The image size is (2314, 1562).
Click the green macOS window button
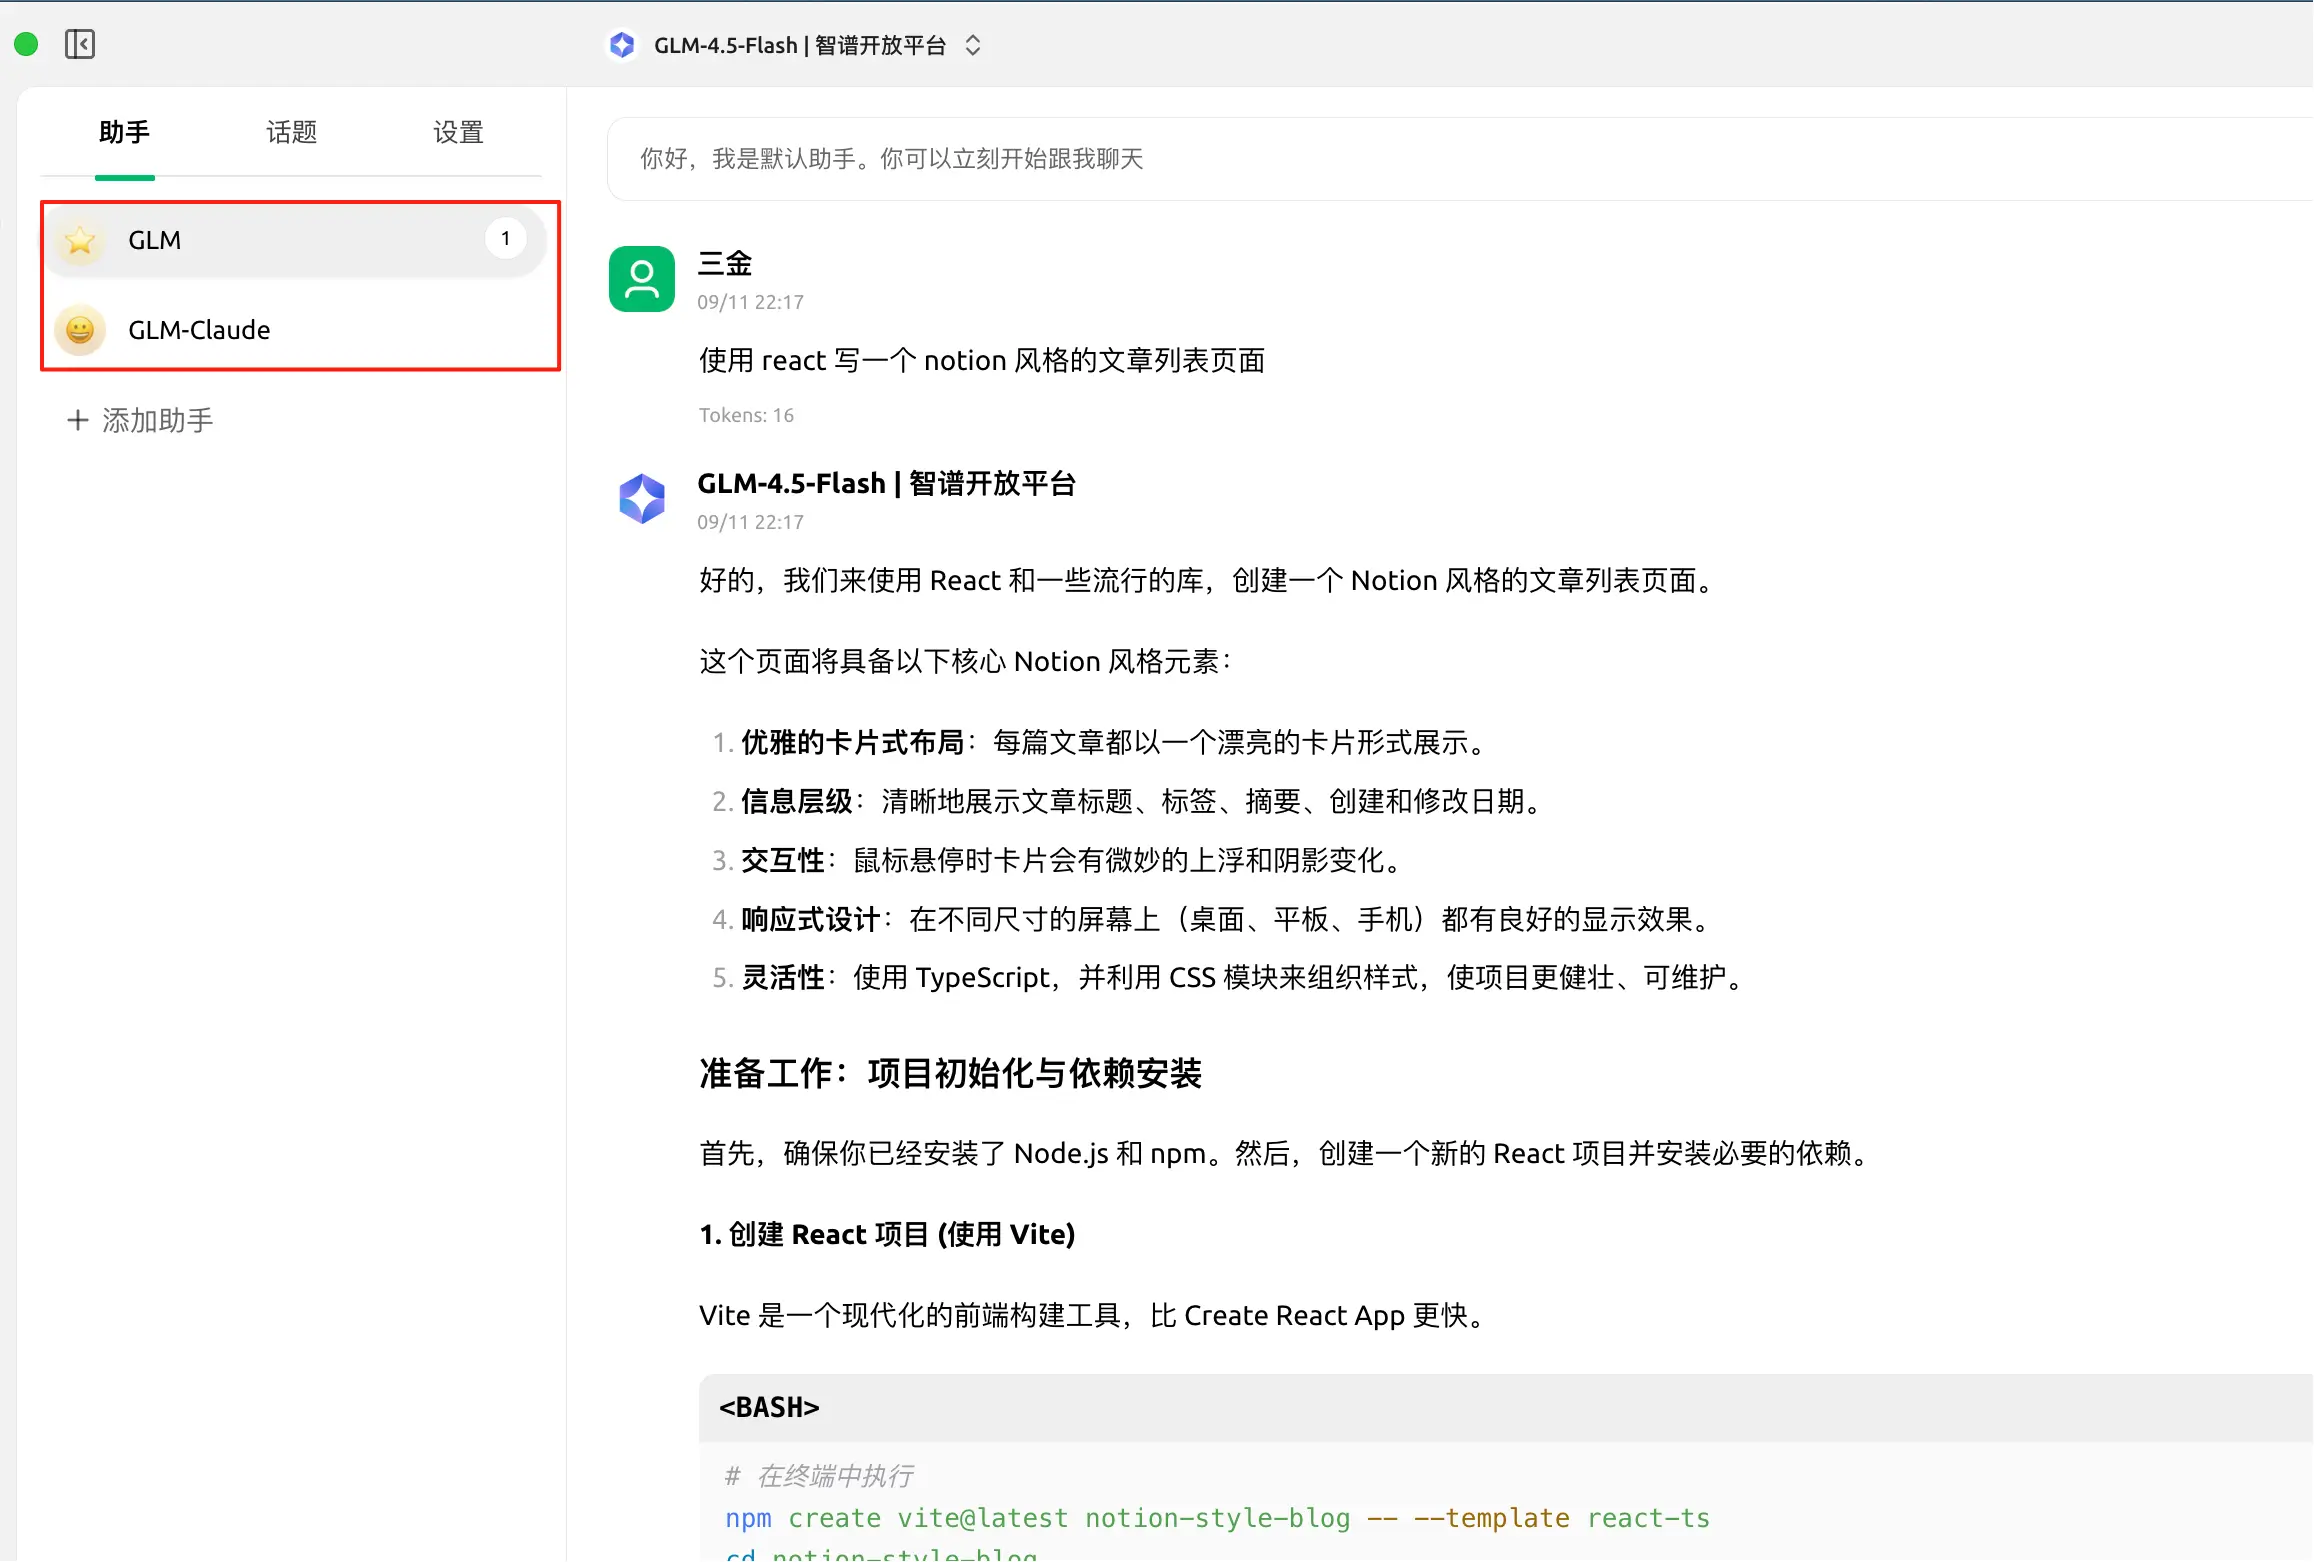pos(26,44)
